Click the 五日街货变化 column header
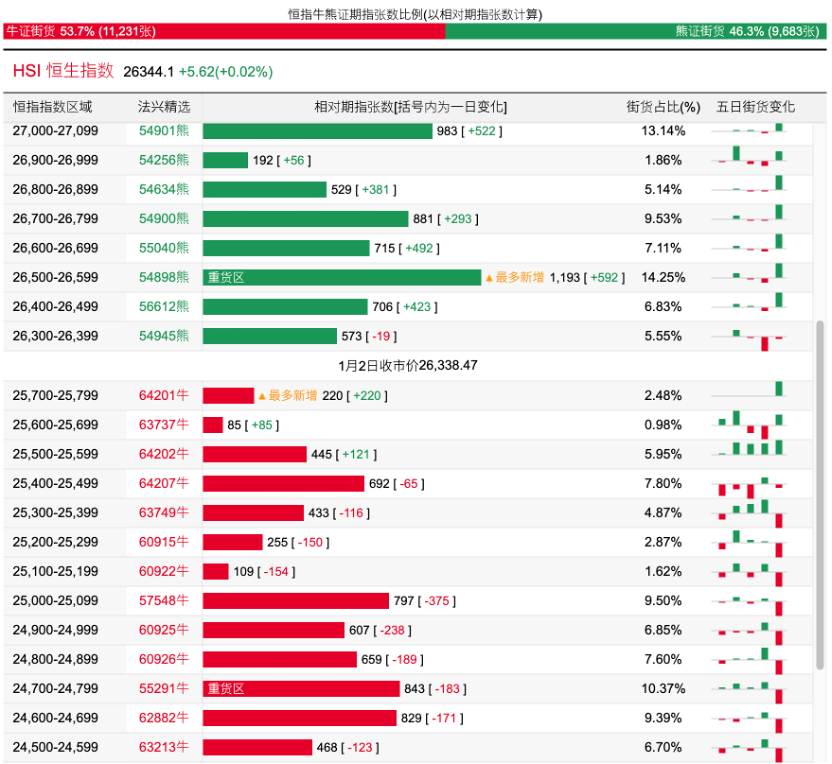This screenshot has height=764, width=832. point(755,107)
